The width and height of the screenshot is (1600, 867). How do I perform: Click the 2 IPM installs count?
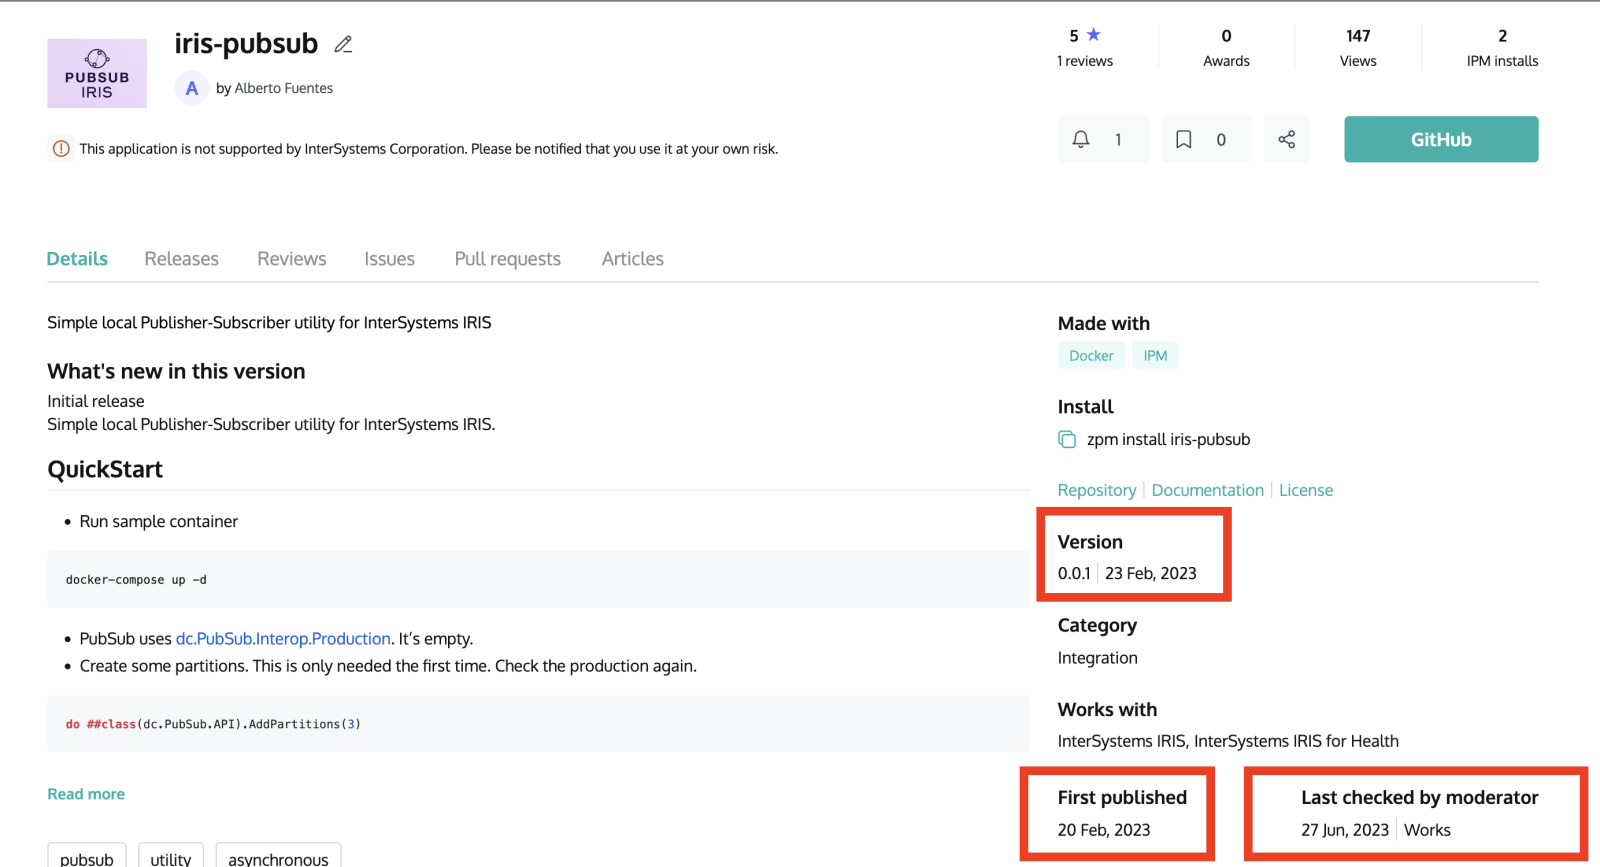[1502, 47]
